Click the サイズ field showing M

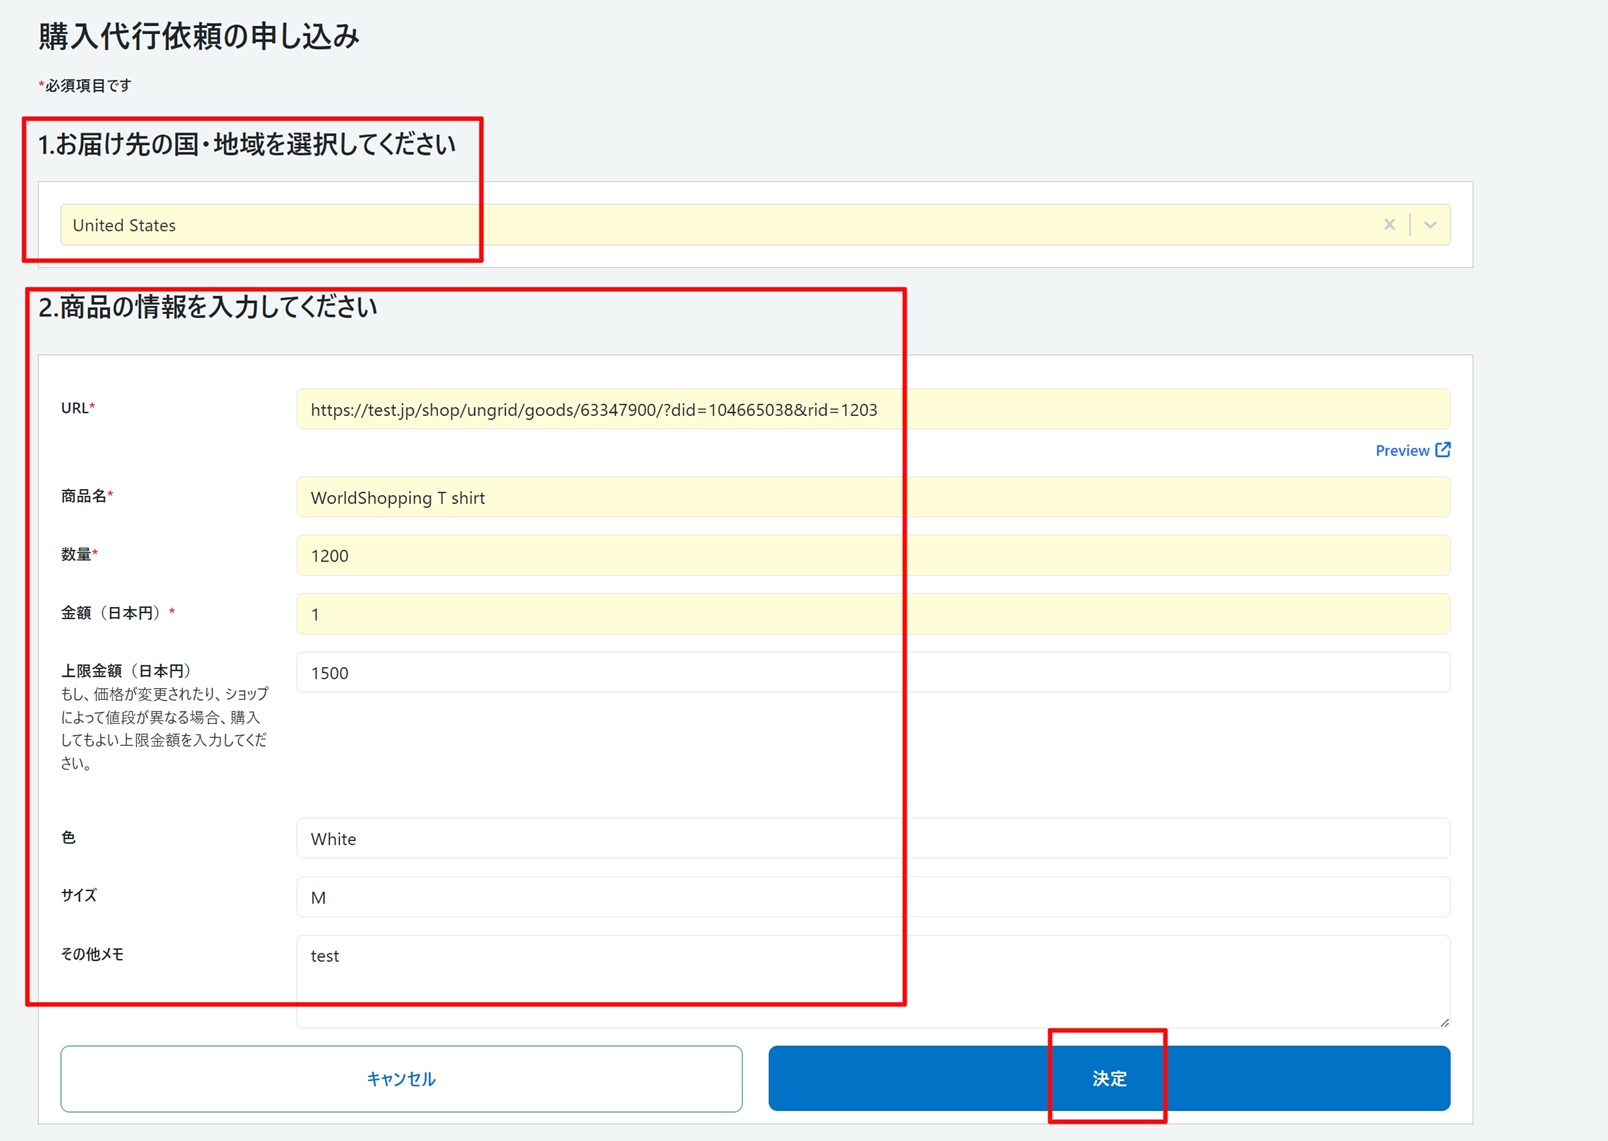click(x=700, y=897)
